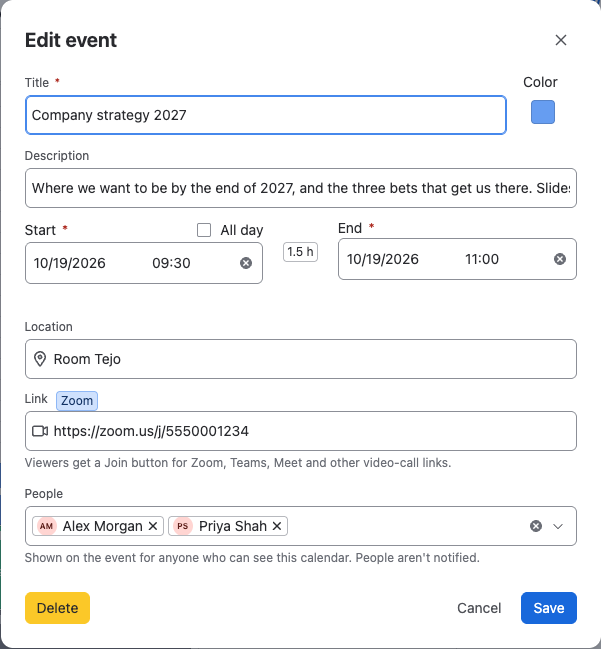The height and width of the screenshot is (649, 601).
Task: Click the location pin icon
Action: [40, 359]
